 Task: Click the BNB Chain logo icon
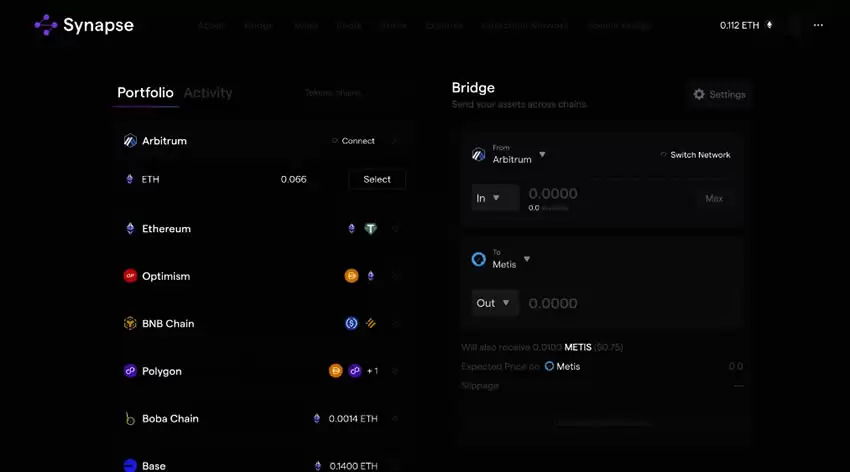click(130, 324)
